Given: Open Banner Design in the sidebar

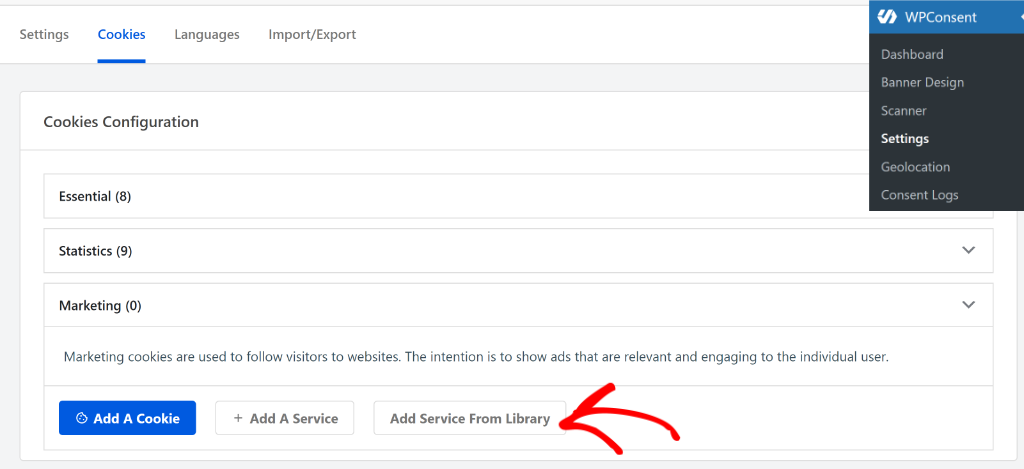Looking at the screenshot, I should [x=922, y=82].
